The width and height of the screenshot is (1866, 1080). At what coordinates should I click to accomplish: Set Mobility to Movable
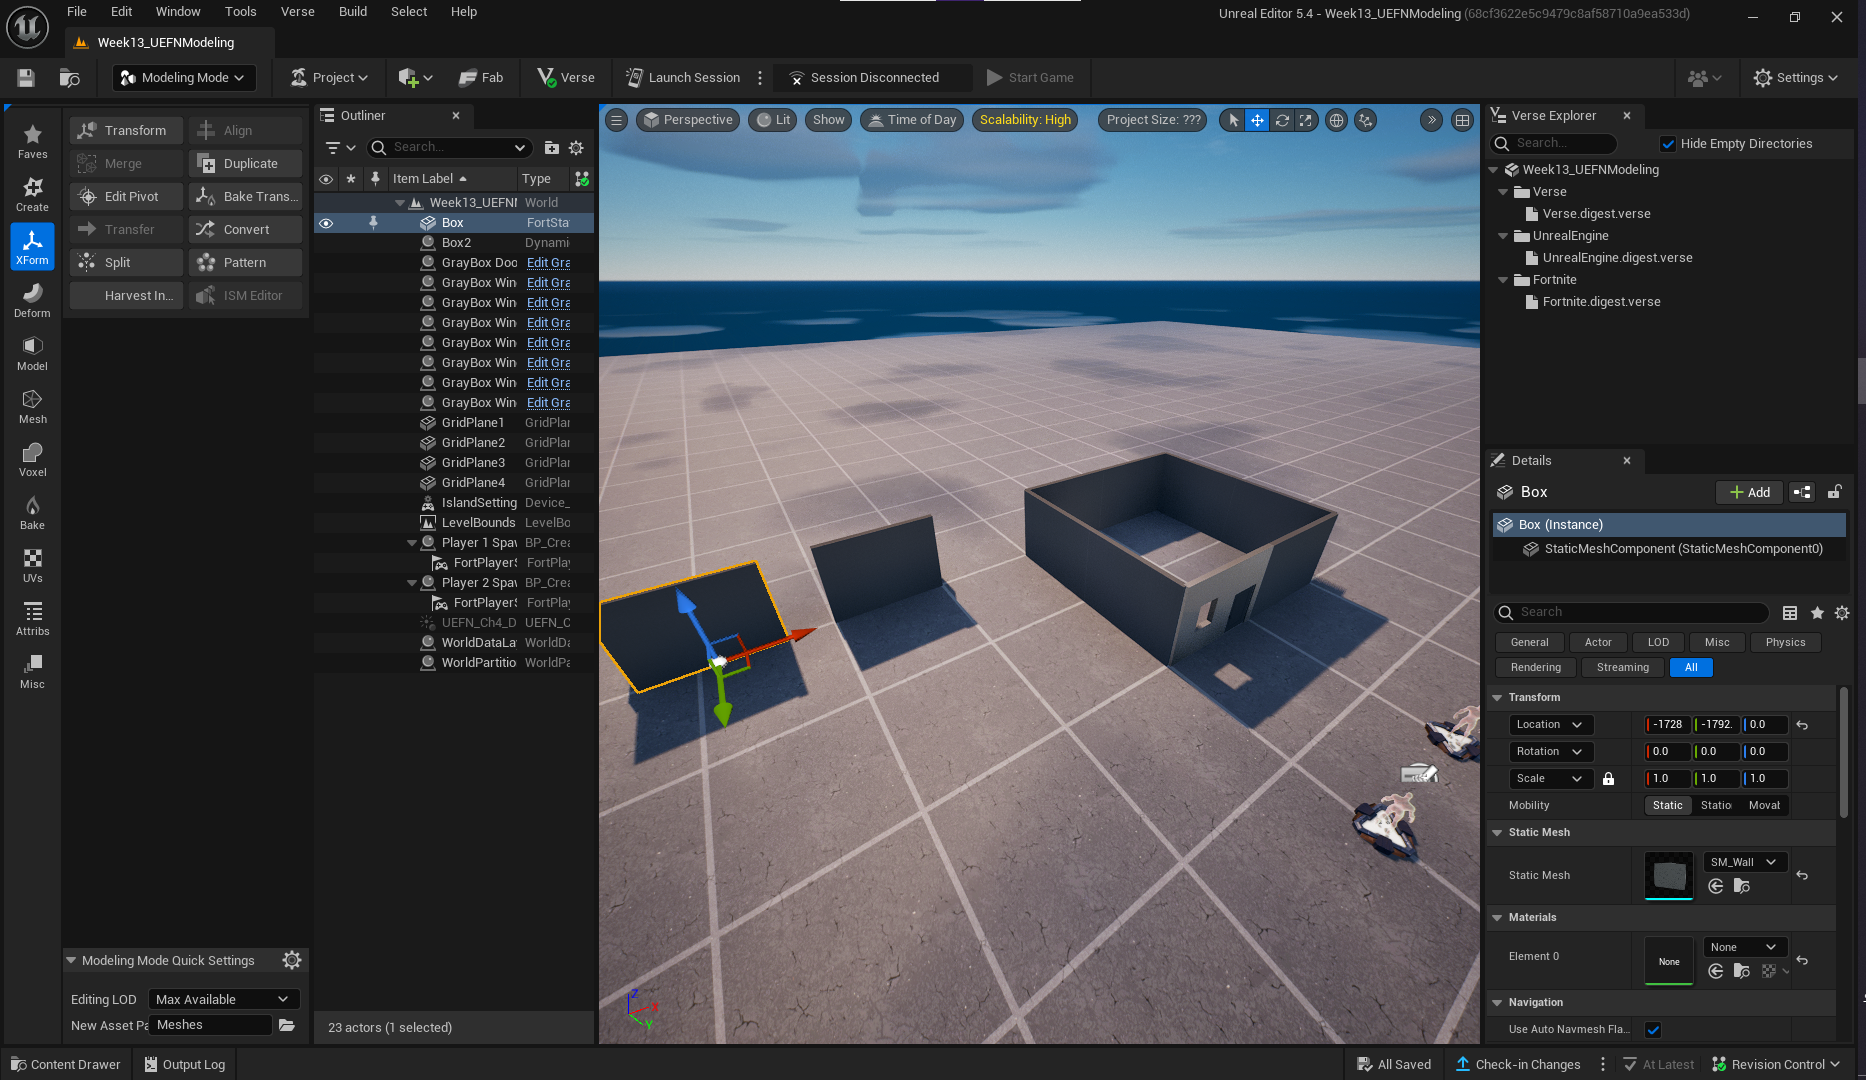tap(1764, 806)
